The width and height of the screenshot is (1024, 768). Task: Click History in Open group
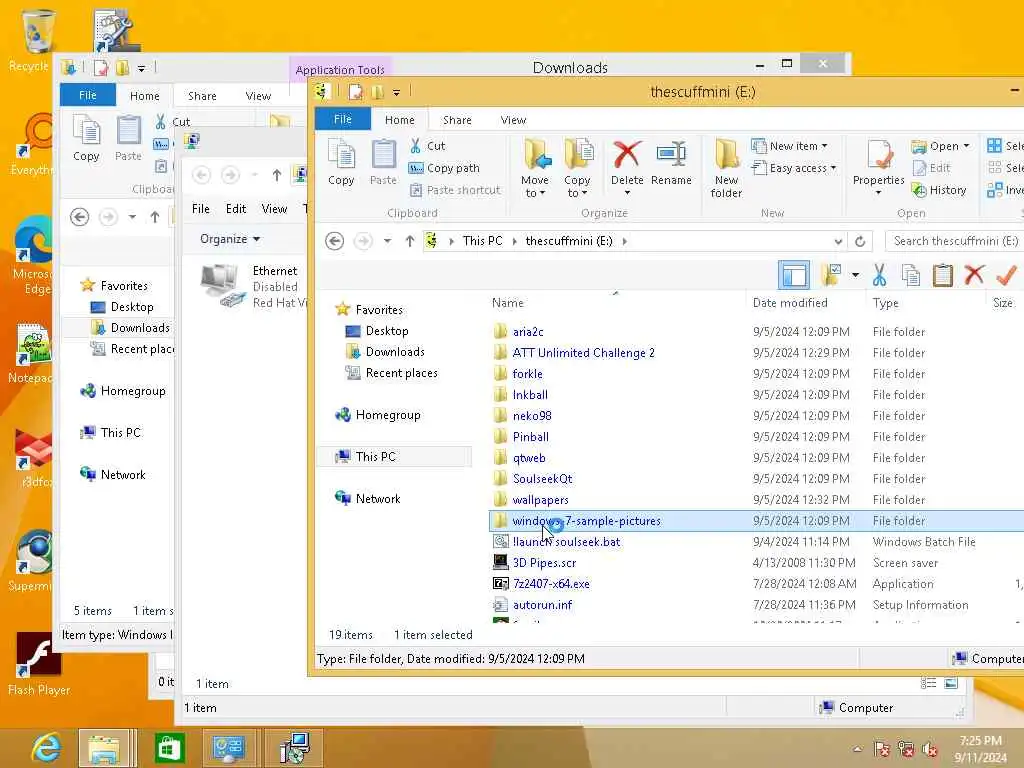pos(940,190)
